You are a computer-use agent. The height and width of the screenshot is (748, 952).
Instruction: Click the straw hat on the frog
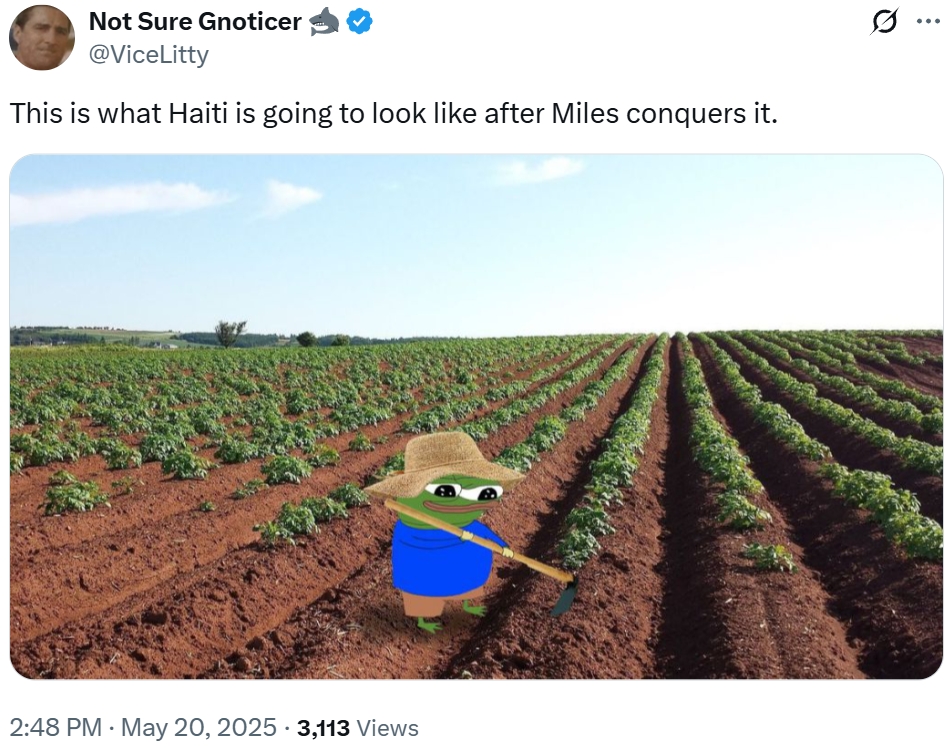tap(446, 461)
